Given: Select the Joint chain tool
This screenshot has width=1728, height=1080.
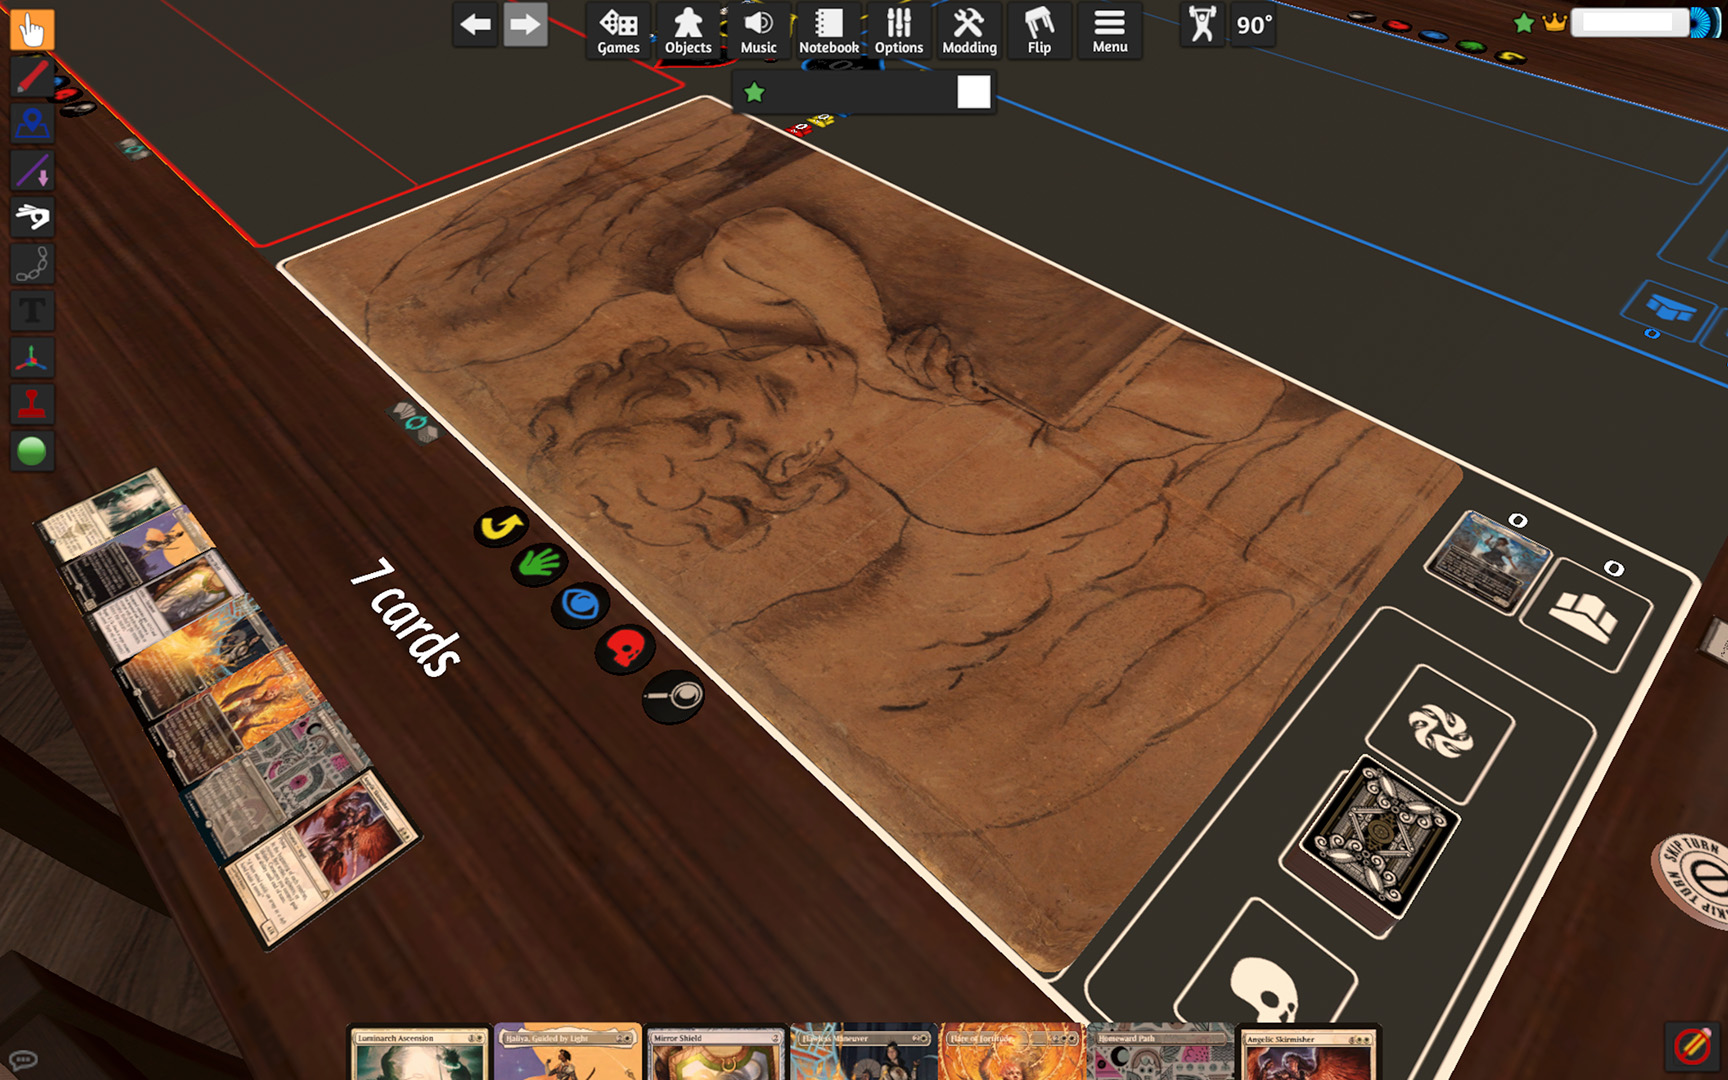Looking at the screenshot, I should [32, 264].
